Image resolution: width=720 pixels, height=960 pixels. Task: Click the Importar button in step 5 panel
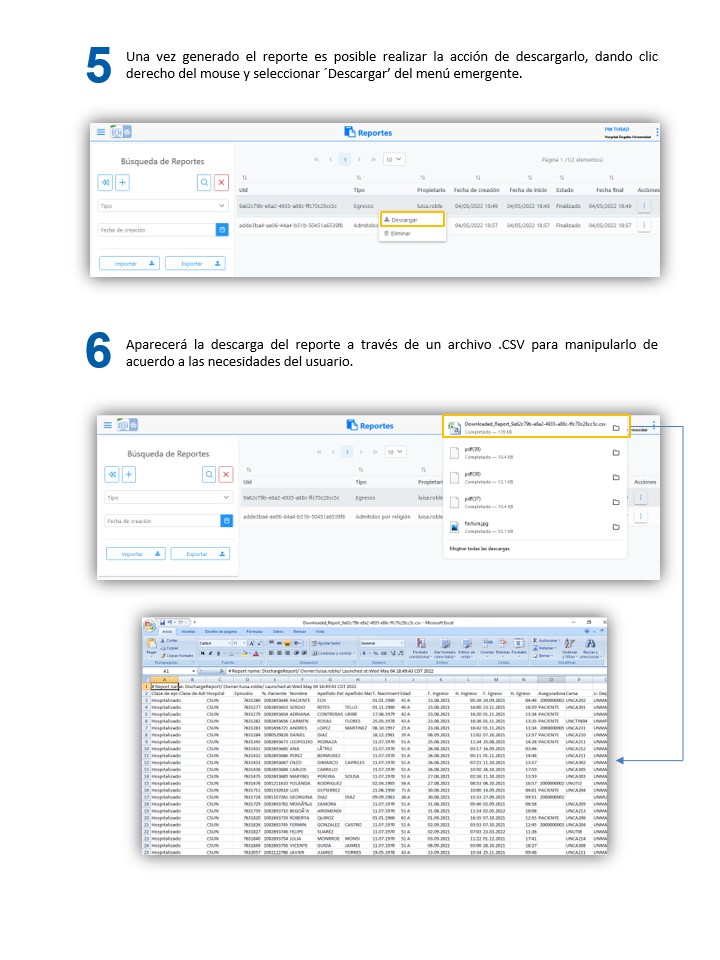pos(130,264)
